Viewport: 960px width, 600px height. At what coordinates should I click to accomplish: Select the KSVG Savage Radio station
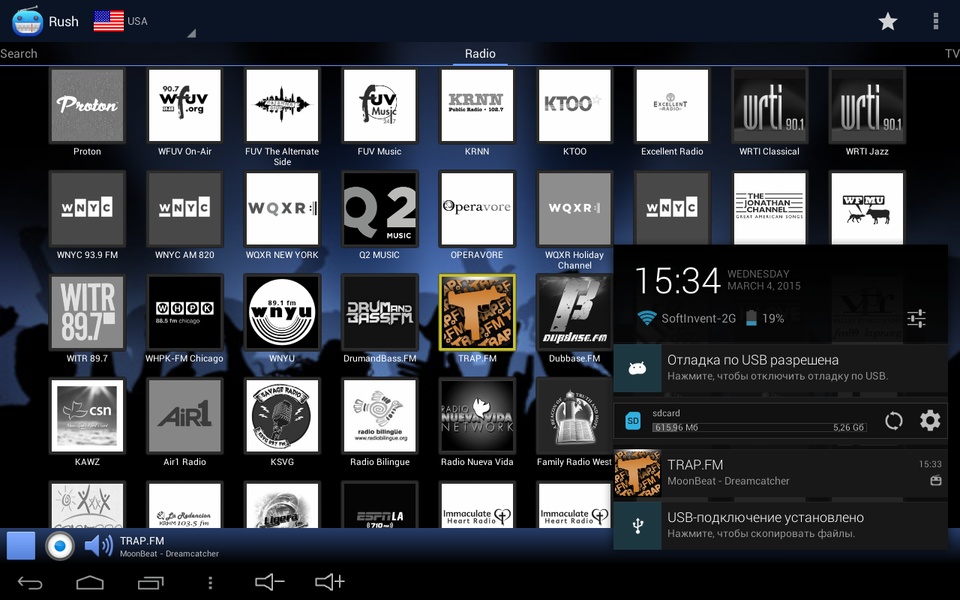pos(282,416)
